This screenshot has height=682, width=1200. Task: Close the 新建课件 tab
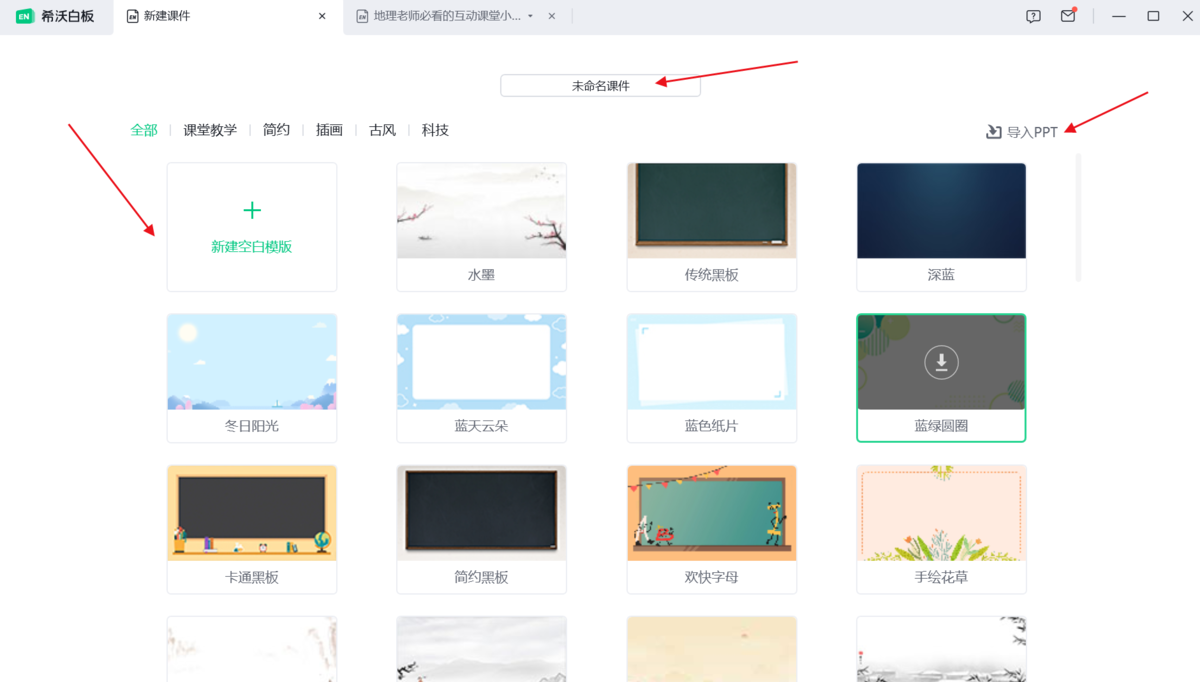(322, 16)
